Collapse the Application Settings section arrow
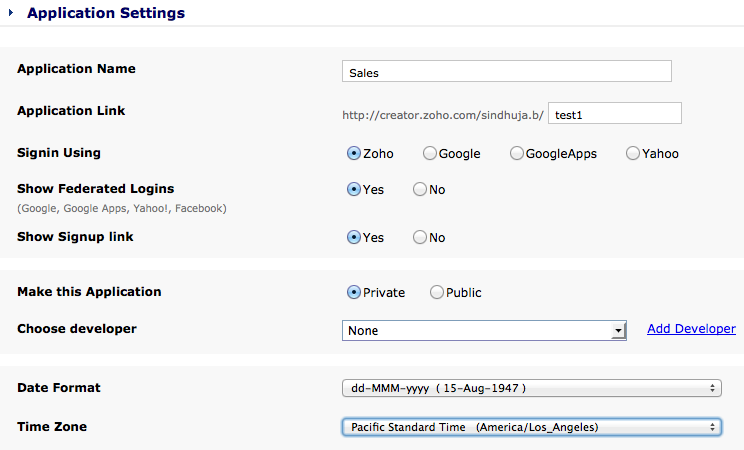 [x=11, y=14]
